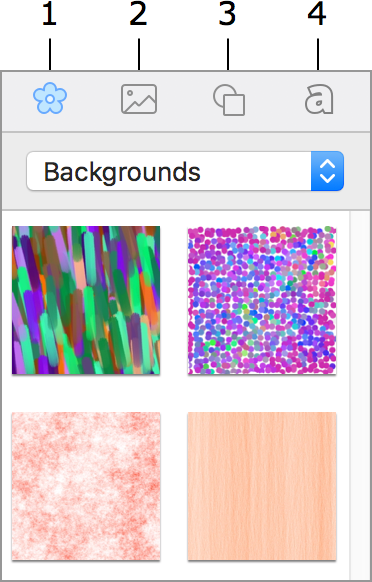Select the smart shapes library icon
Viewport: 372px width, 582px height.
(x=229, y=100)
